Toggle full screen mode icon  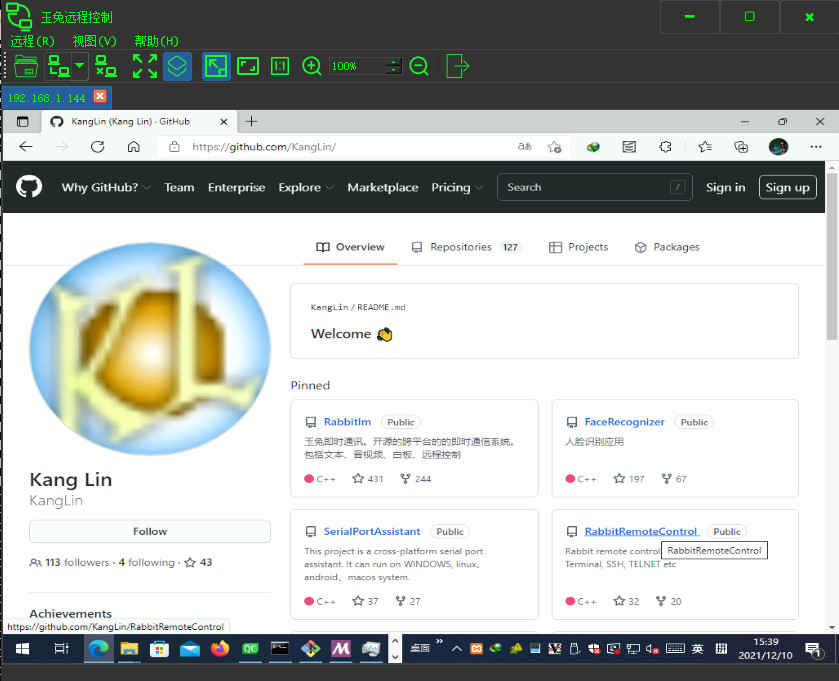coord(144,66)
